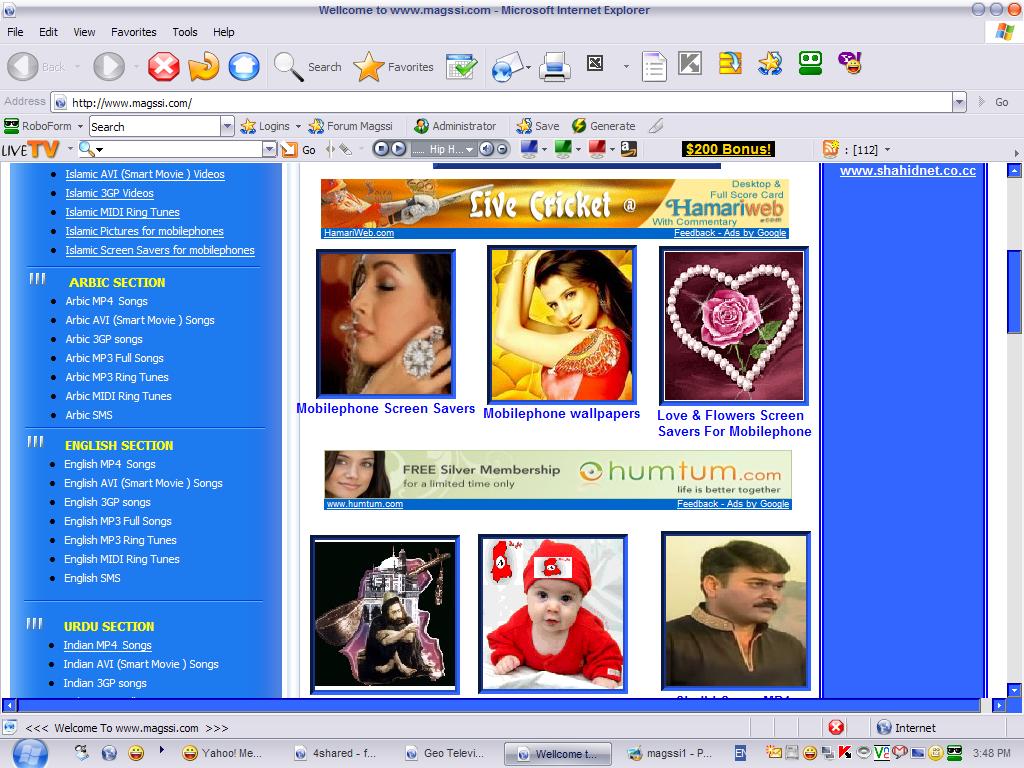Click the Yahoo Messenger toolbar icon
Screen dimensions: 1024x768
click(849, 64)
